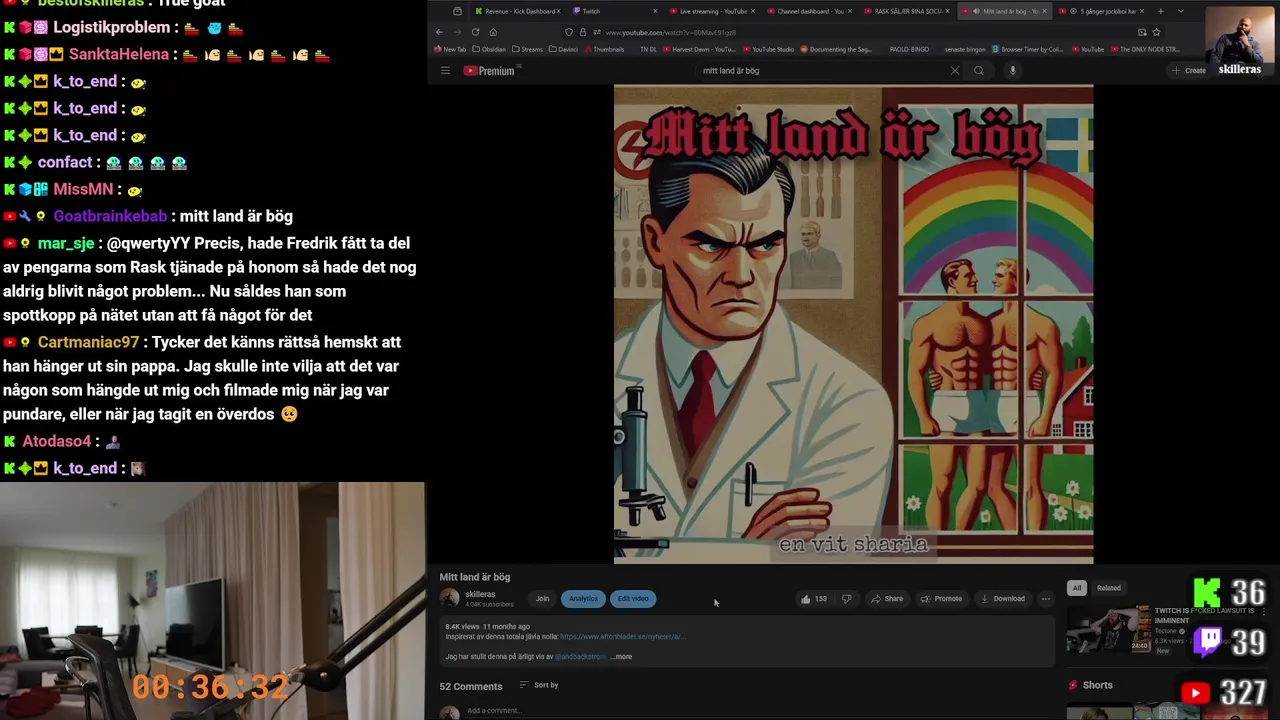The width and height of the screenshot is (1280, 720).
Task: Open the Thumbnails bookmark
Action: pyautogui.click(x=603, y=49)
